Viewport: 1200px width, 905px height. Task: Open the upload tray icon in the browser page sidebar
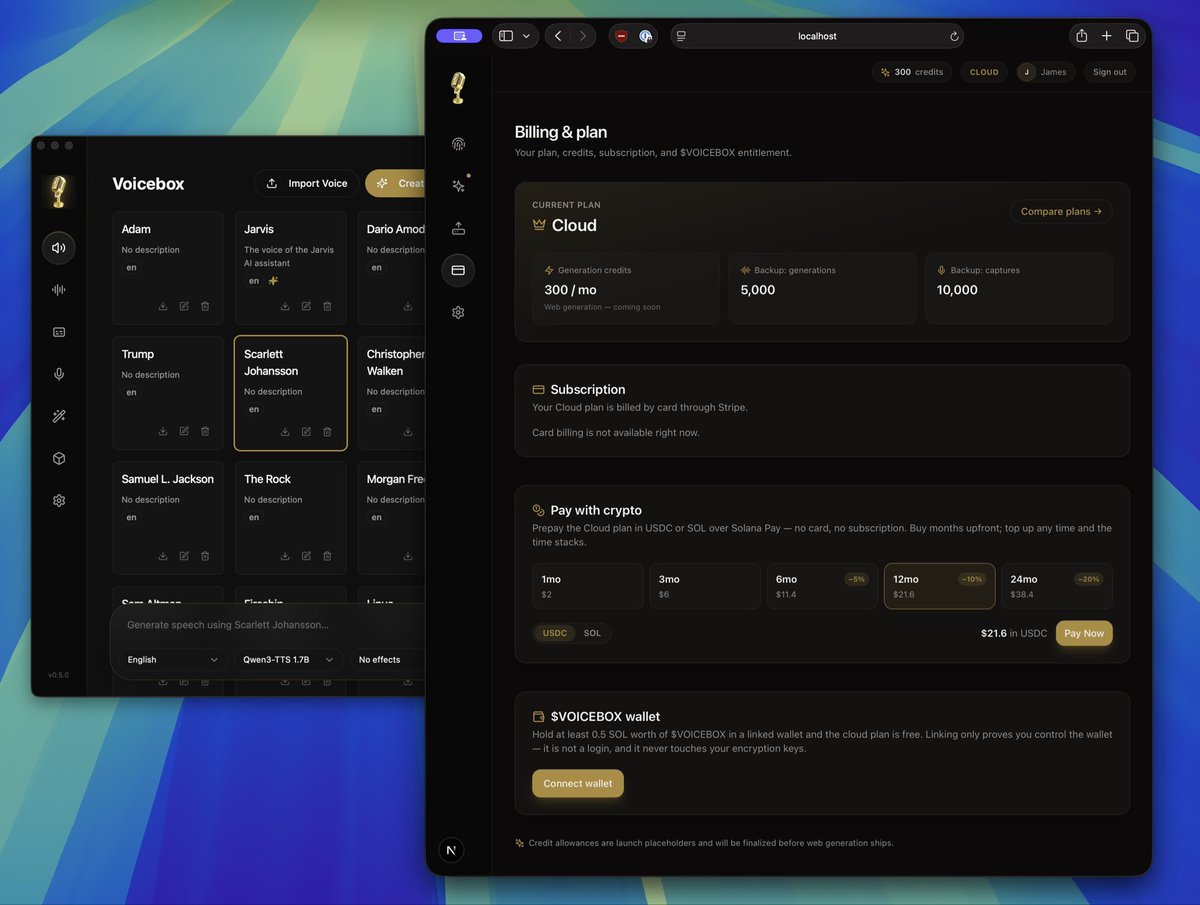coord(458,228)
